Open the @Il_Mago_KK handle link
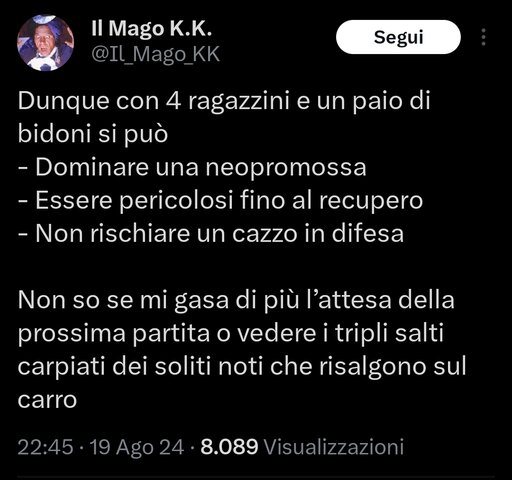 (156, 54)
